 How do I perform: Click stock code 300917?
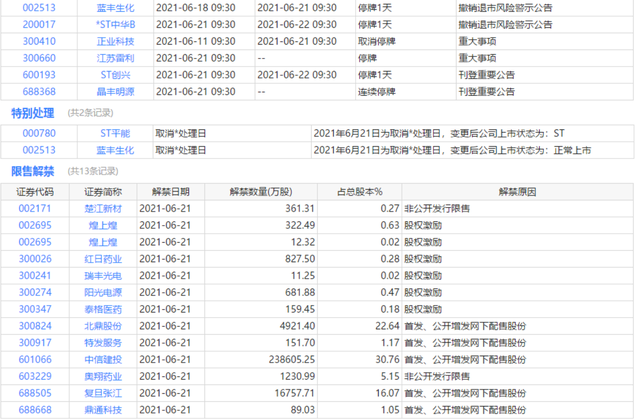[x=35, y=342]
